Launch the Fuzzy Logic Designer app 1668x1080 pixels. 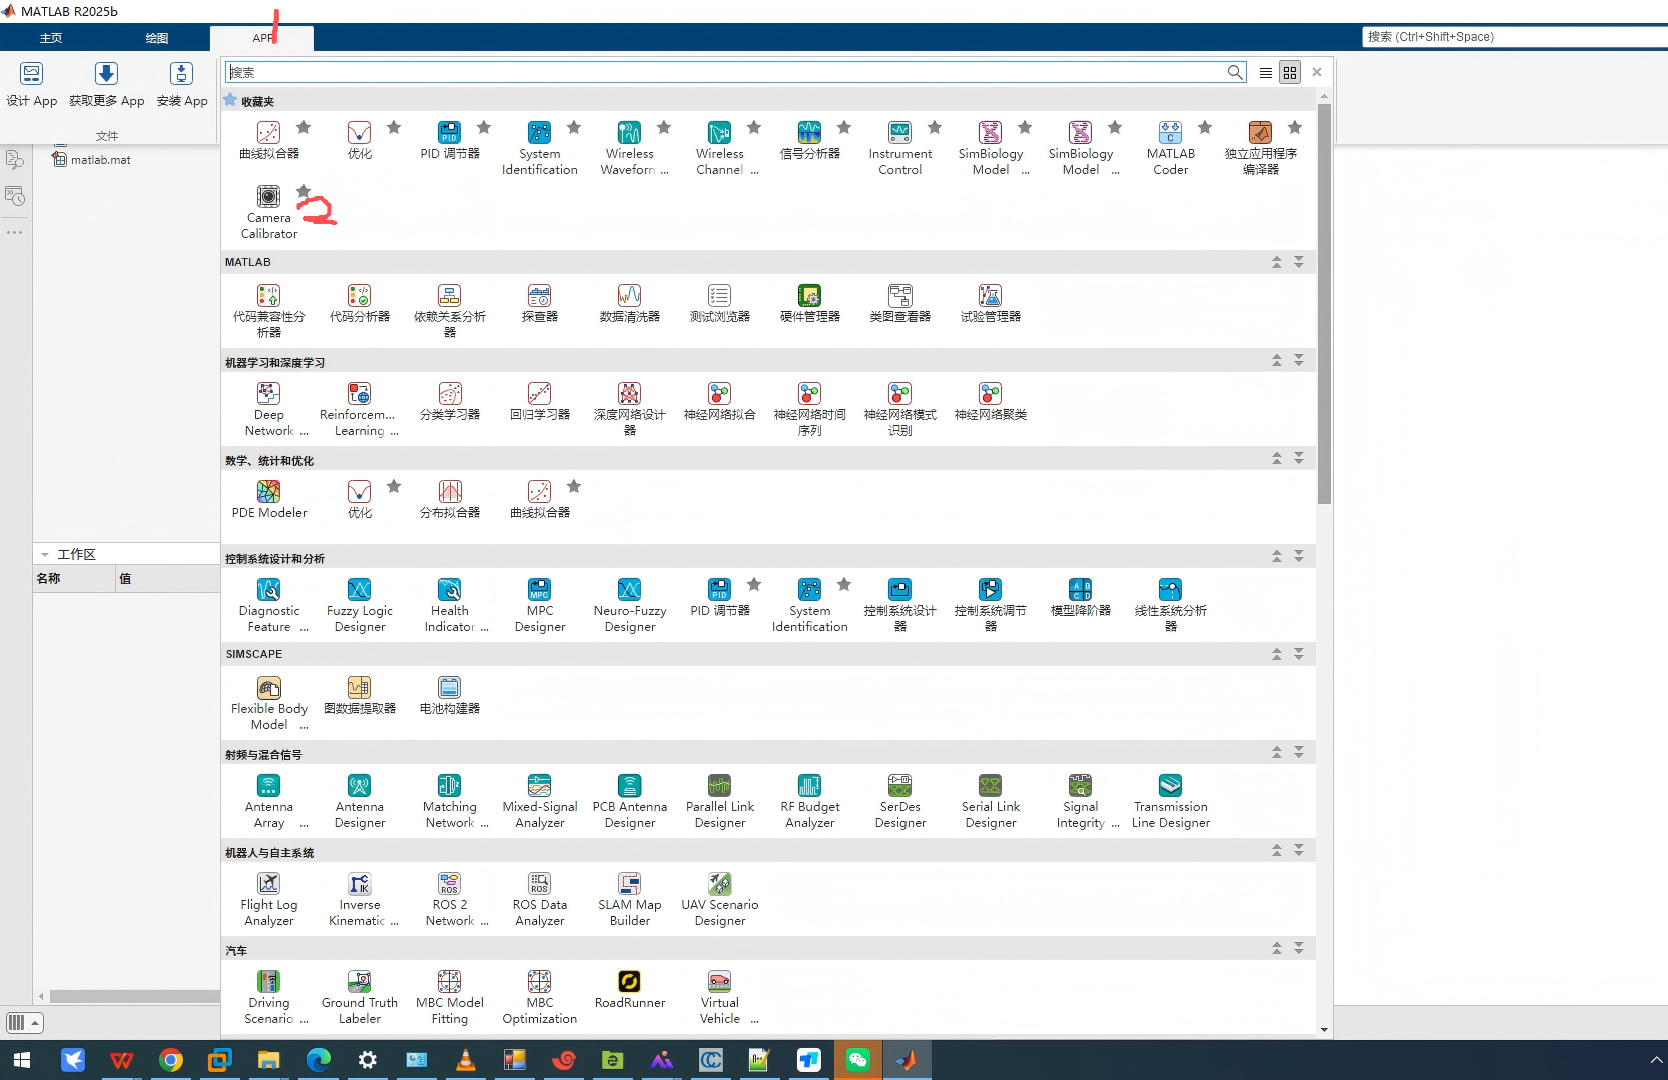tap(359, 604)
